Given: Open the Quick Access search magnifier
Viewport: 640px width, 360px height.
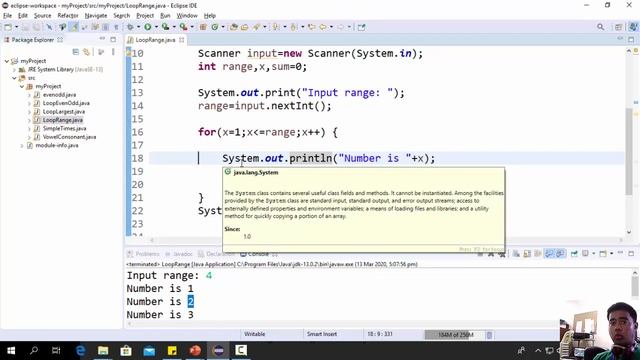Looking at the screenshot, I should pos(600,27).
